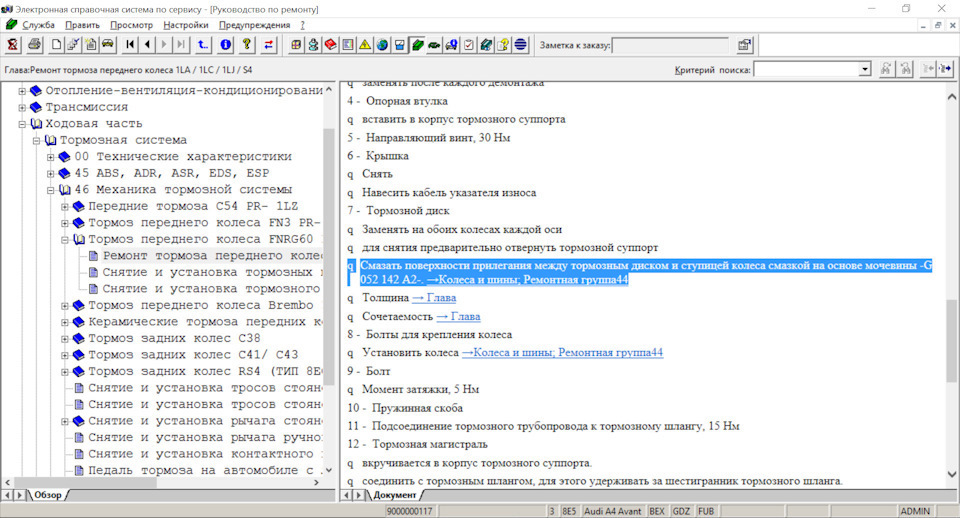Click the blank page icon in the toolbar

coord(56,45)
